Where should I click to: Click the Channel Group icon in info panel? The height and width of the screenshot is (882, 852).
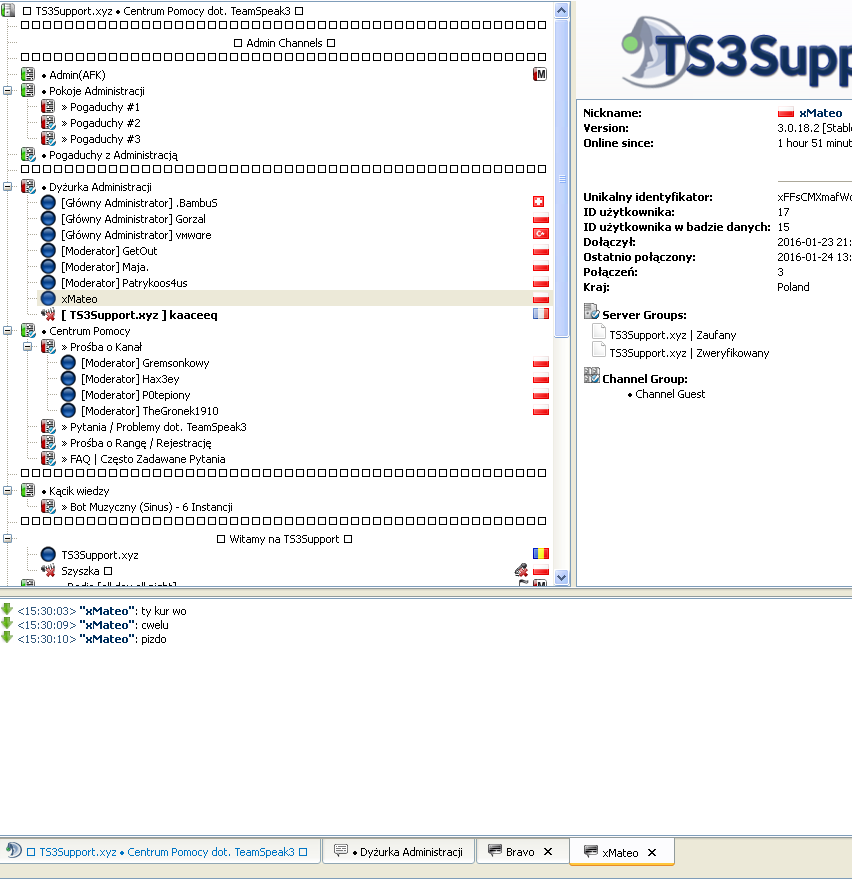(x=592, y=376)
